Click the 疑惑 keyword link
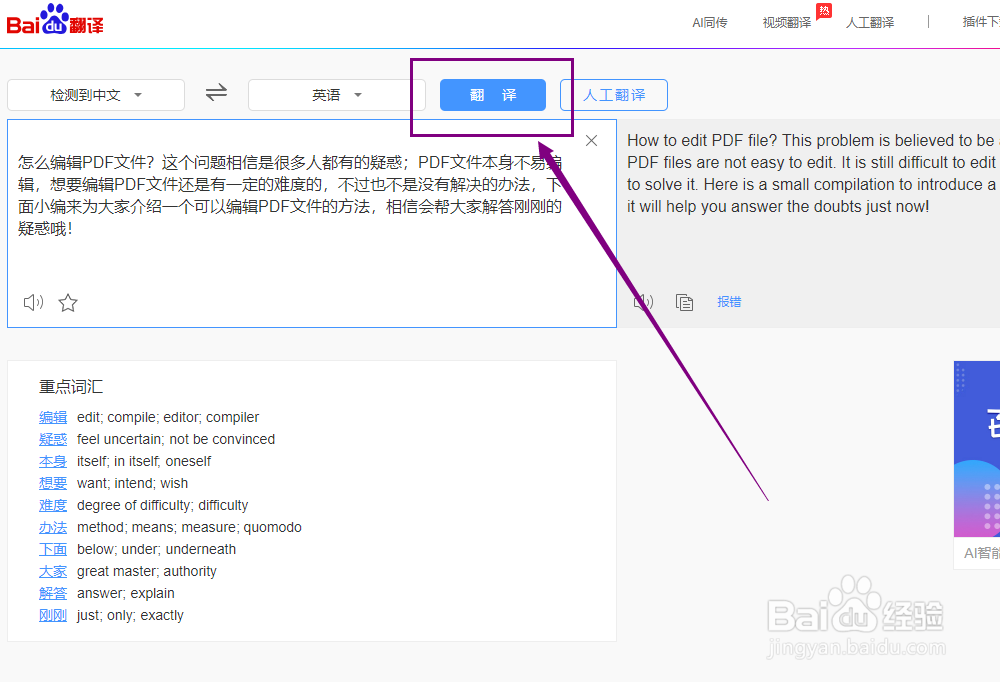 pyautogui.click(x=52, y=439)
